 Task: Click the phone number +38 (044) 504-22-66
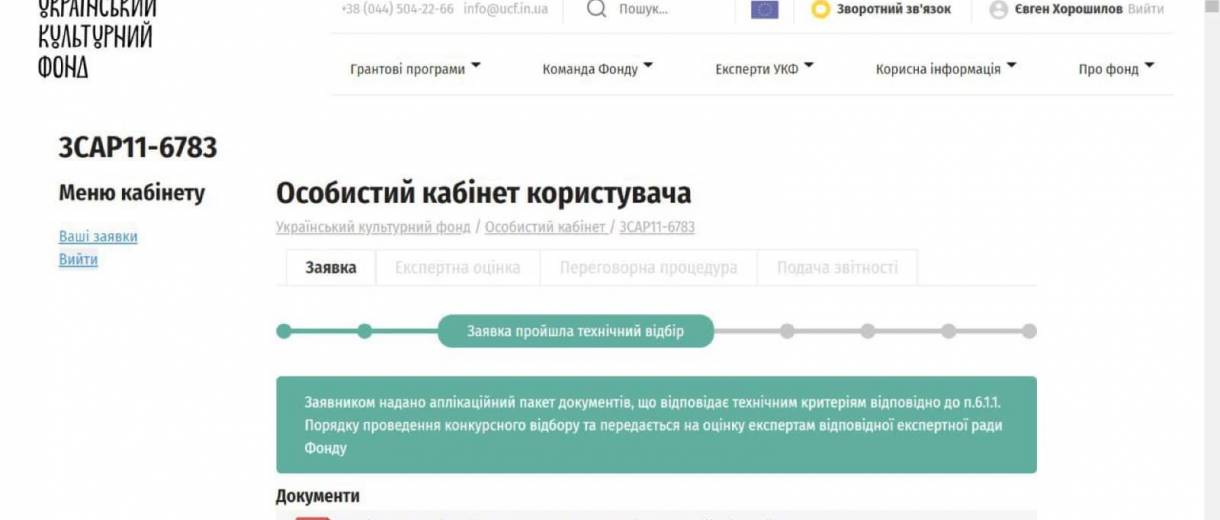(x=397, y=9)
